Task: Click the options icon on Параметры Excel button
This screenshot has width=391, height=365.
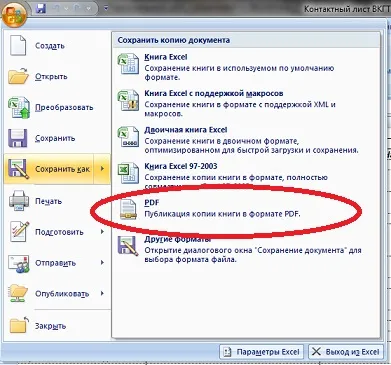Action: pos(228,352)
